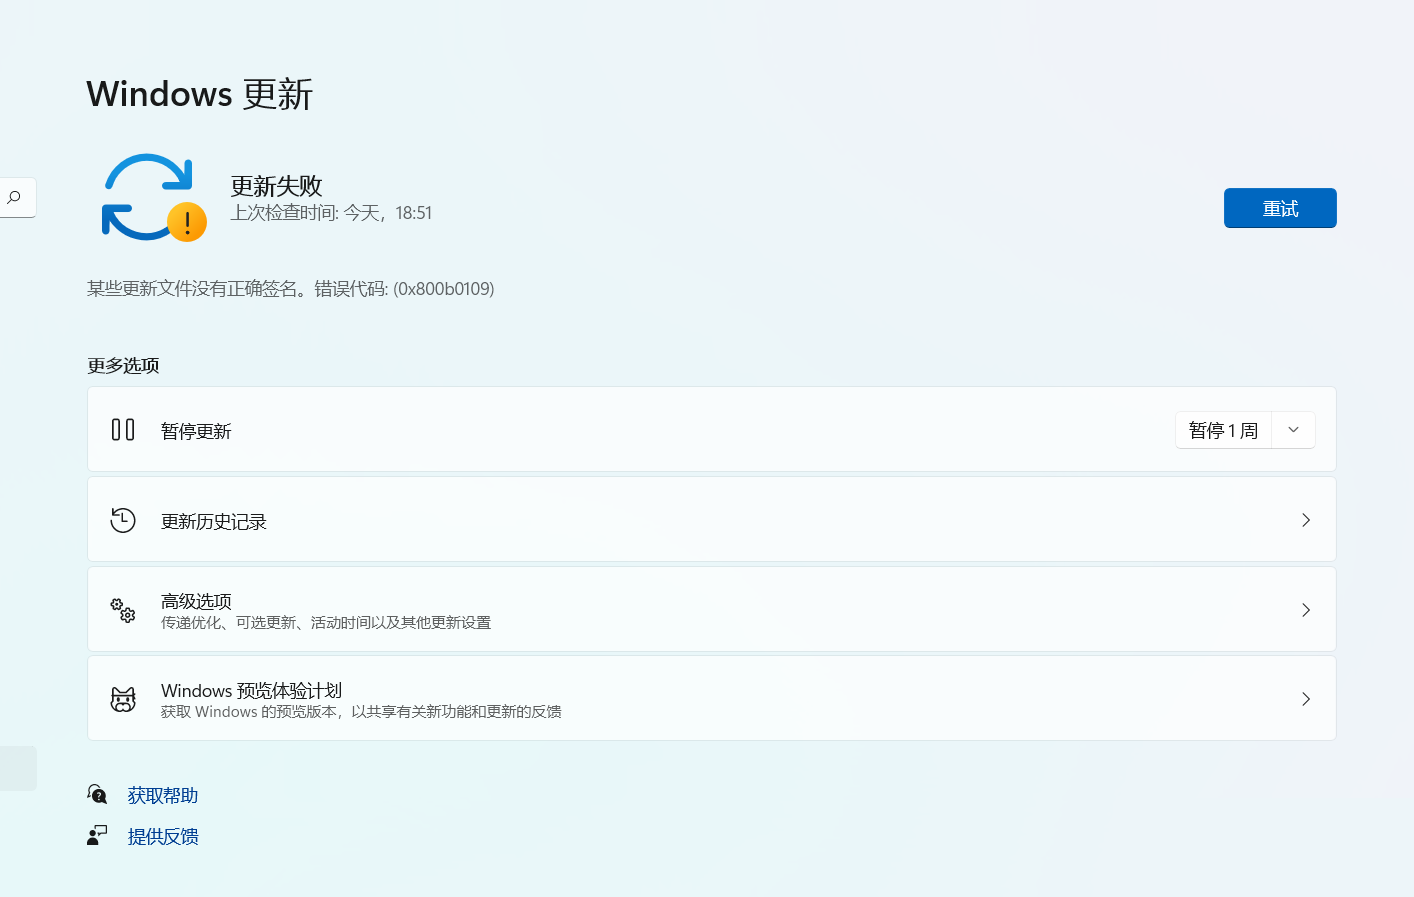Expand the pause duration dropdown arrow
1414x897 pixels.
point(1293,429)
